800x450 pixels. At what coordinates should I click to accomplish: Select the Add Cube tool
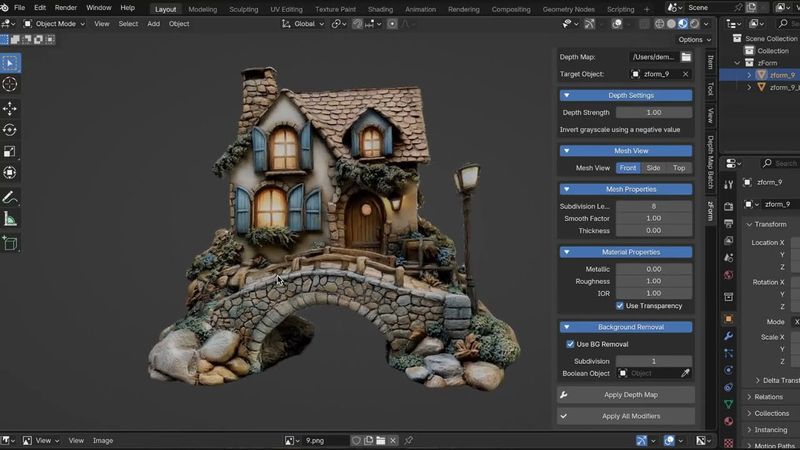point(10,243)
